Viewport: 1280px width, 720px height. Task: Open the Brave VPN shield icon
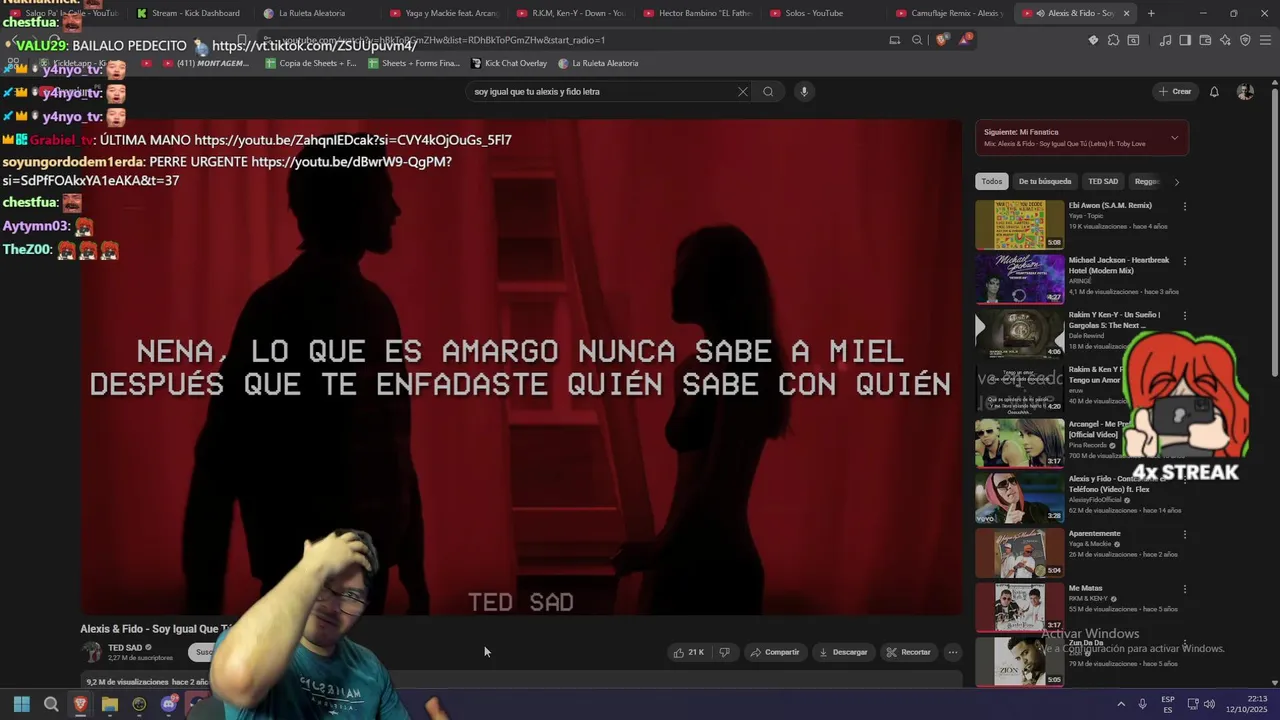[1245, 40]
